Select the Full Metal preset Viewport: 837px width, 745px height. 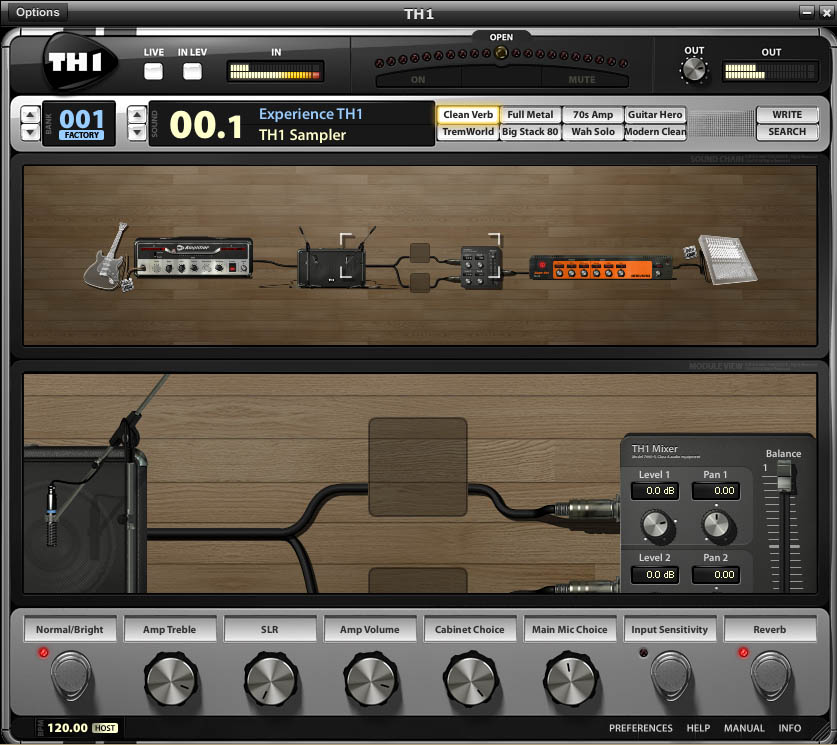tap(530, 115)
